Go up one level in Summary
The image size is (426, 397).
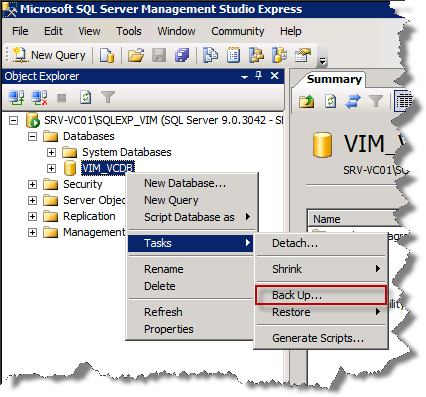(306, 101)
